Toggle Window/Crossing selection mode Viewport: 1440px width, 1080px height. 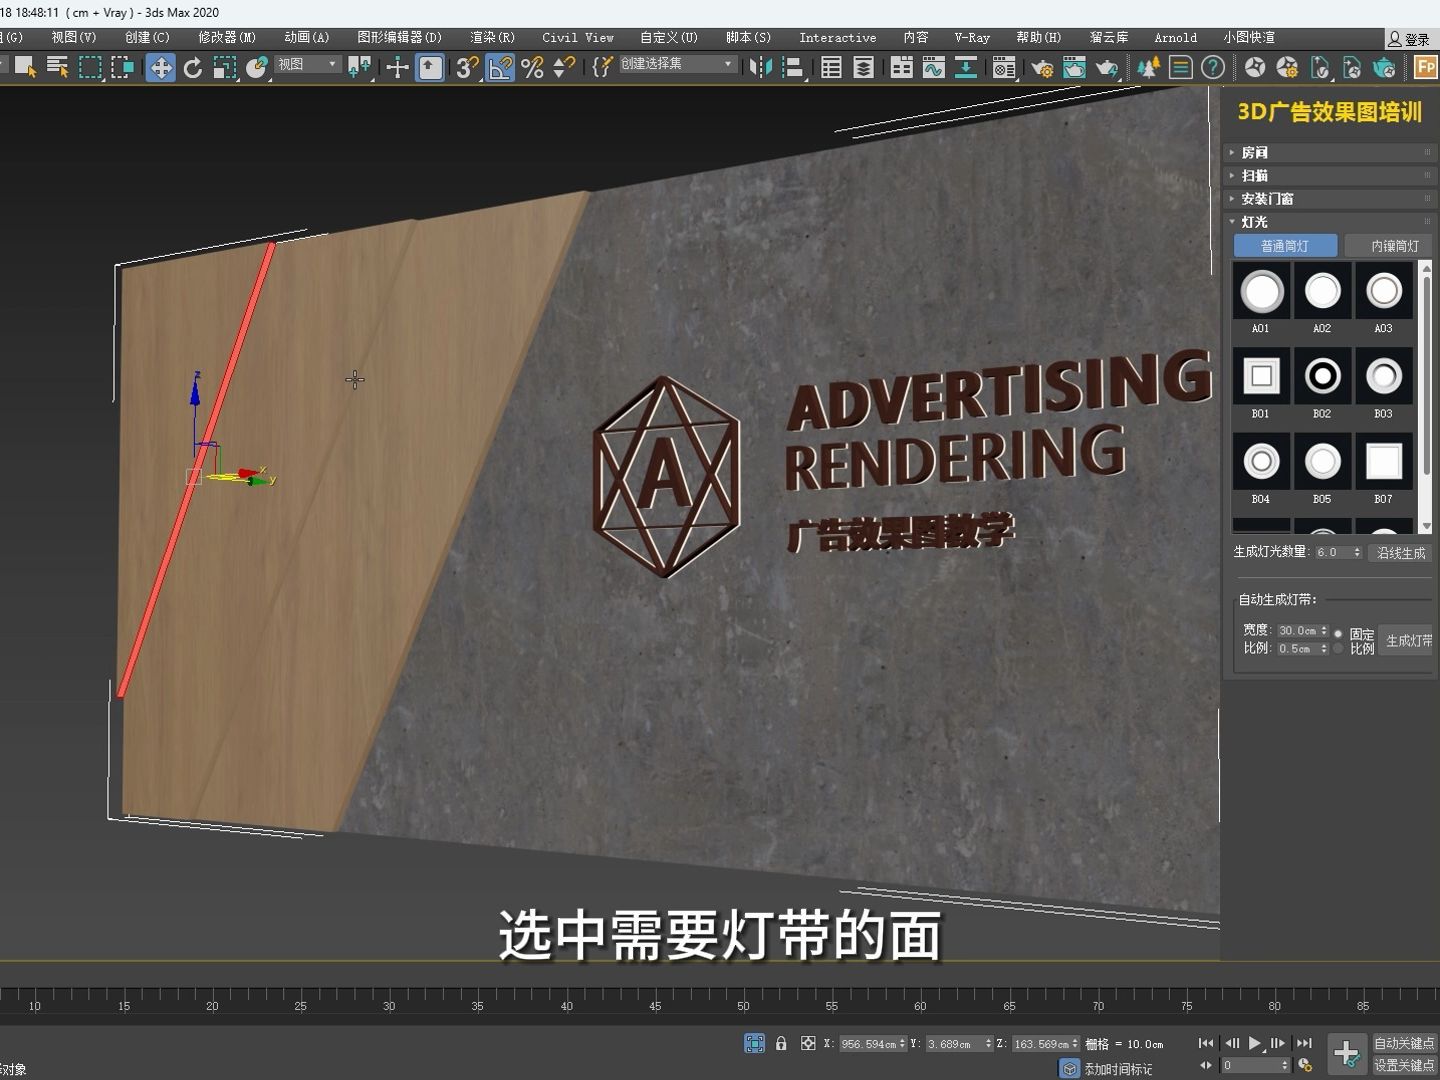[123, 67]
